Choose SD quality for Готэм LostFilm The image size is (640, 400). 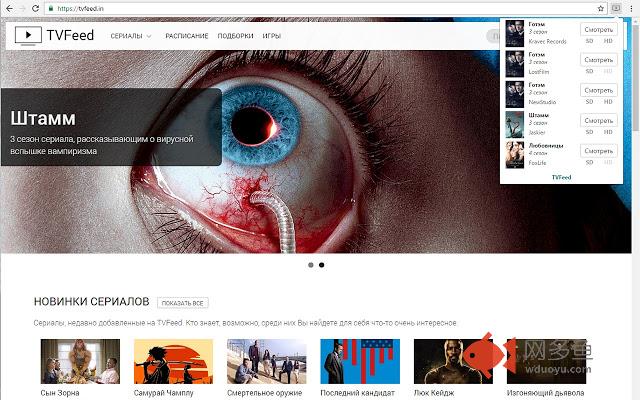tap(589, 71)
